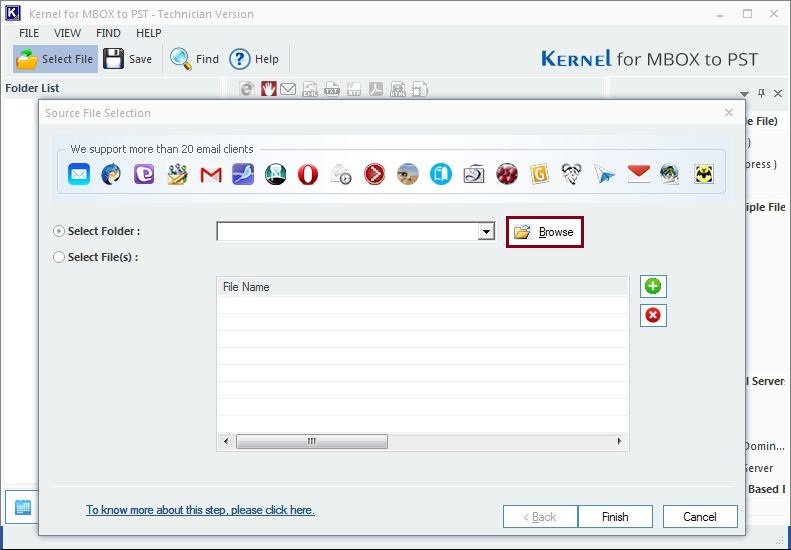This screenshot has height=550, width=791.
Task: Click the red circle arrow client icon
Action: (374, 175)
